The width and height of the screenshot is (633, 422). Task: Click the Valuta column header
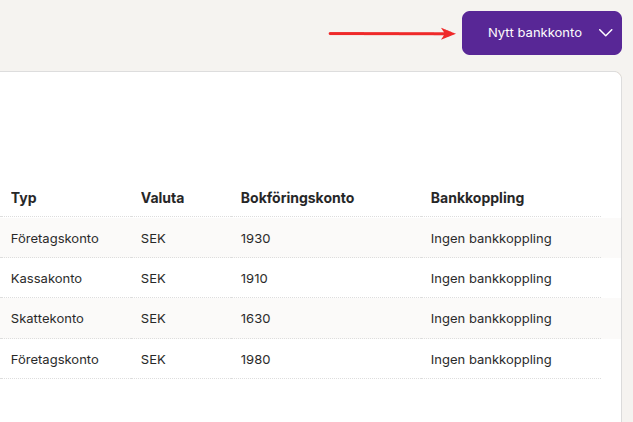(x=162, y=198)
